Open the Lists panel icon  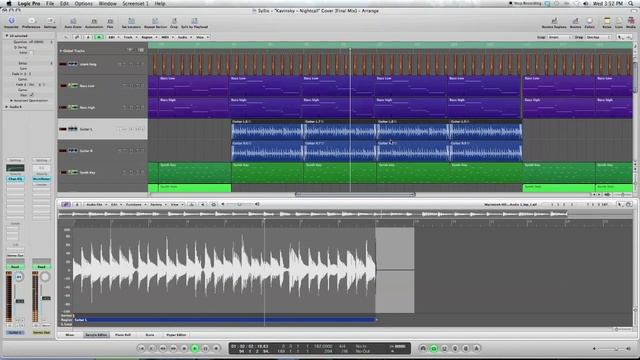tap(619, 22)
